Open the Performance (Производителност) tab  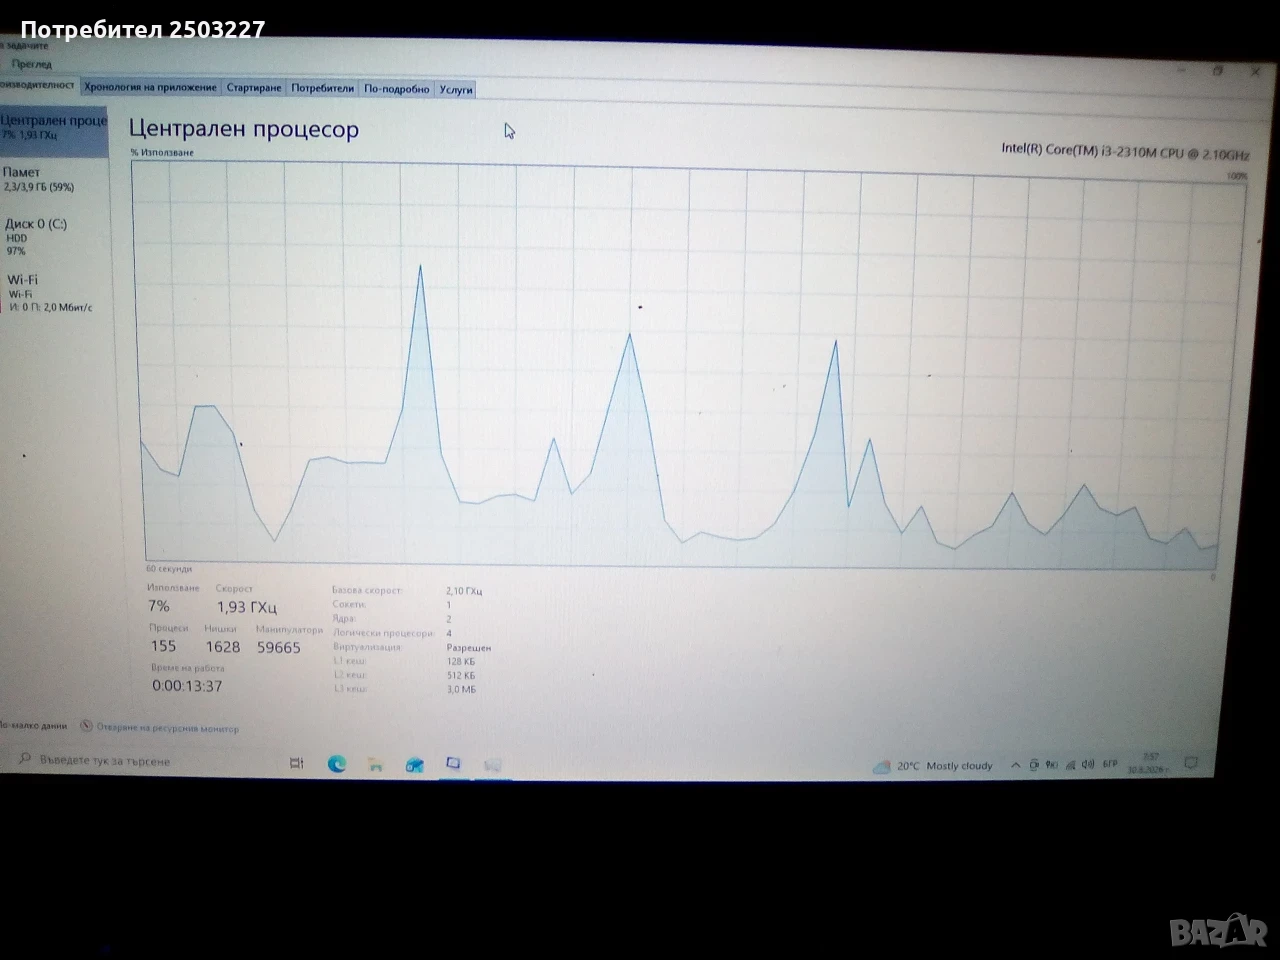coord(38,86)
